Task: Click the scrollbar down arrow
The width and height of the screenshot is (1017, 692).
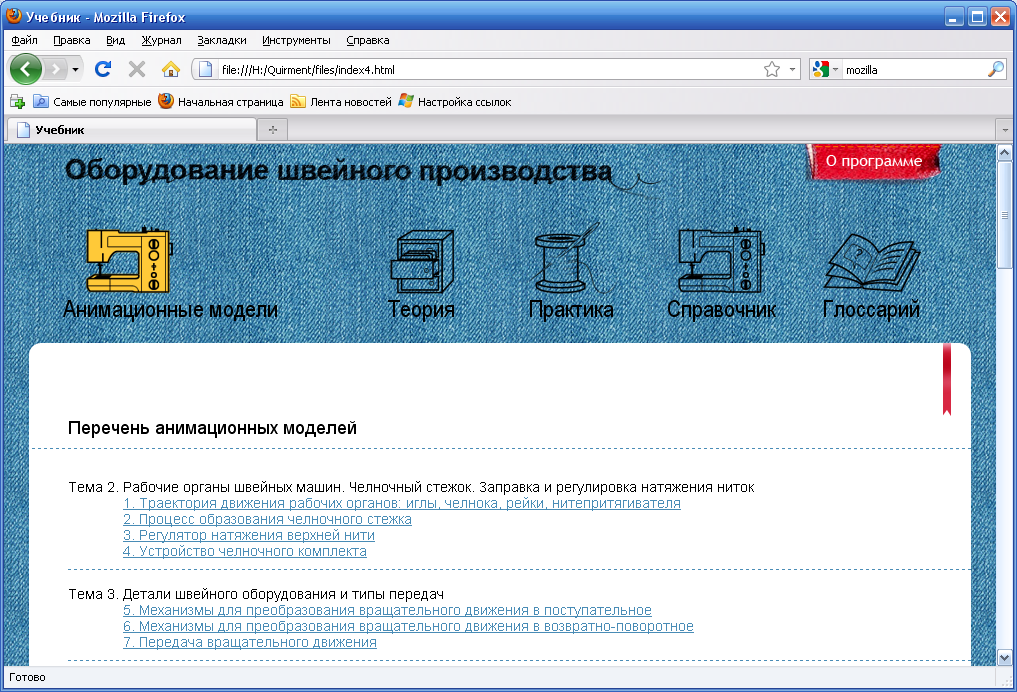Action: (1004, 658)
